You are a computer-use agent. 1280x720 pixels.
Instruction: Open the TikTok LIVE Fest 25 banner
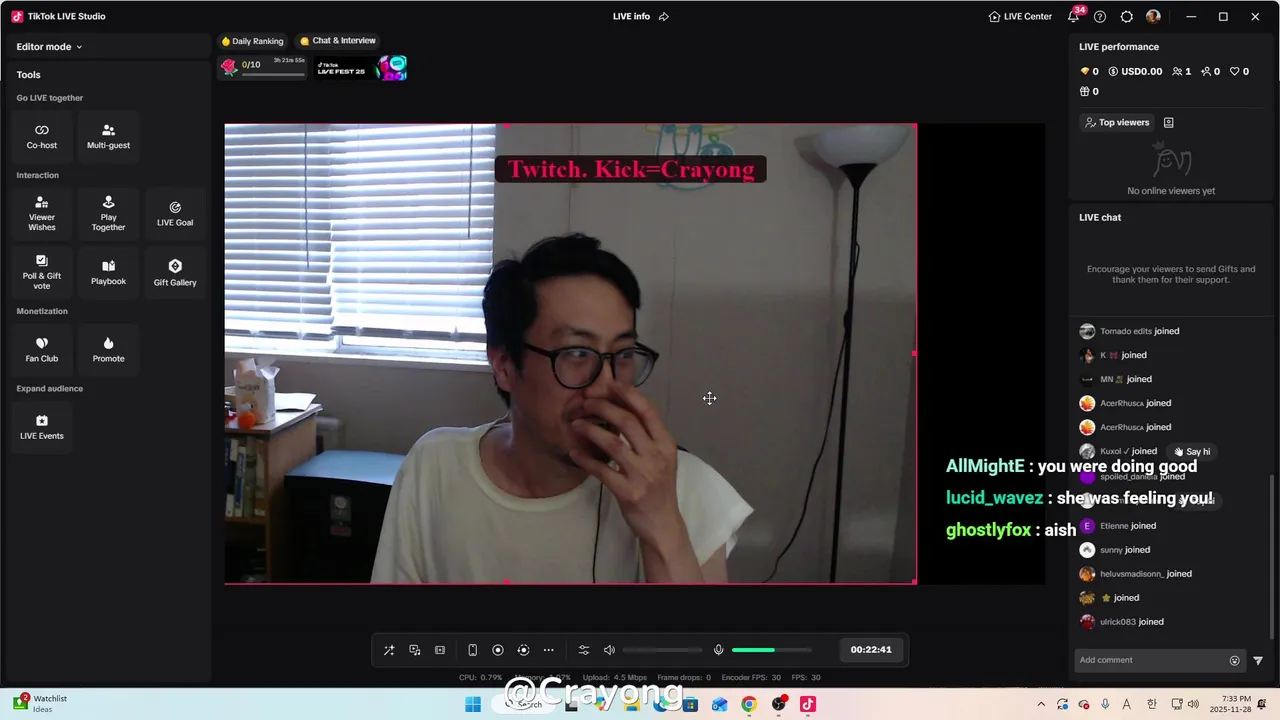pyautogui.click(x=362, y=68)
